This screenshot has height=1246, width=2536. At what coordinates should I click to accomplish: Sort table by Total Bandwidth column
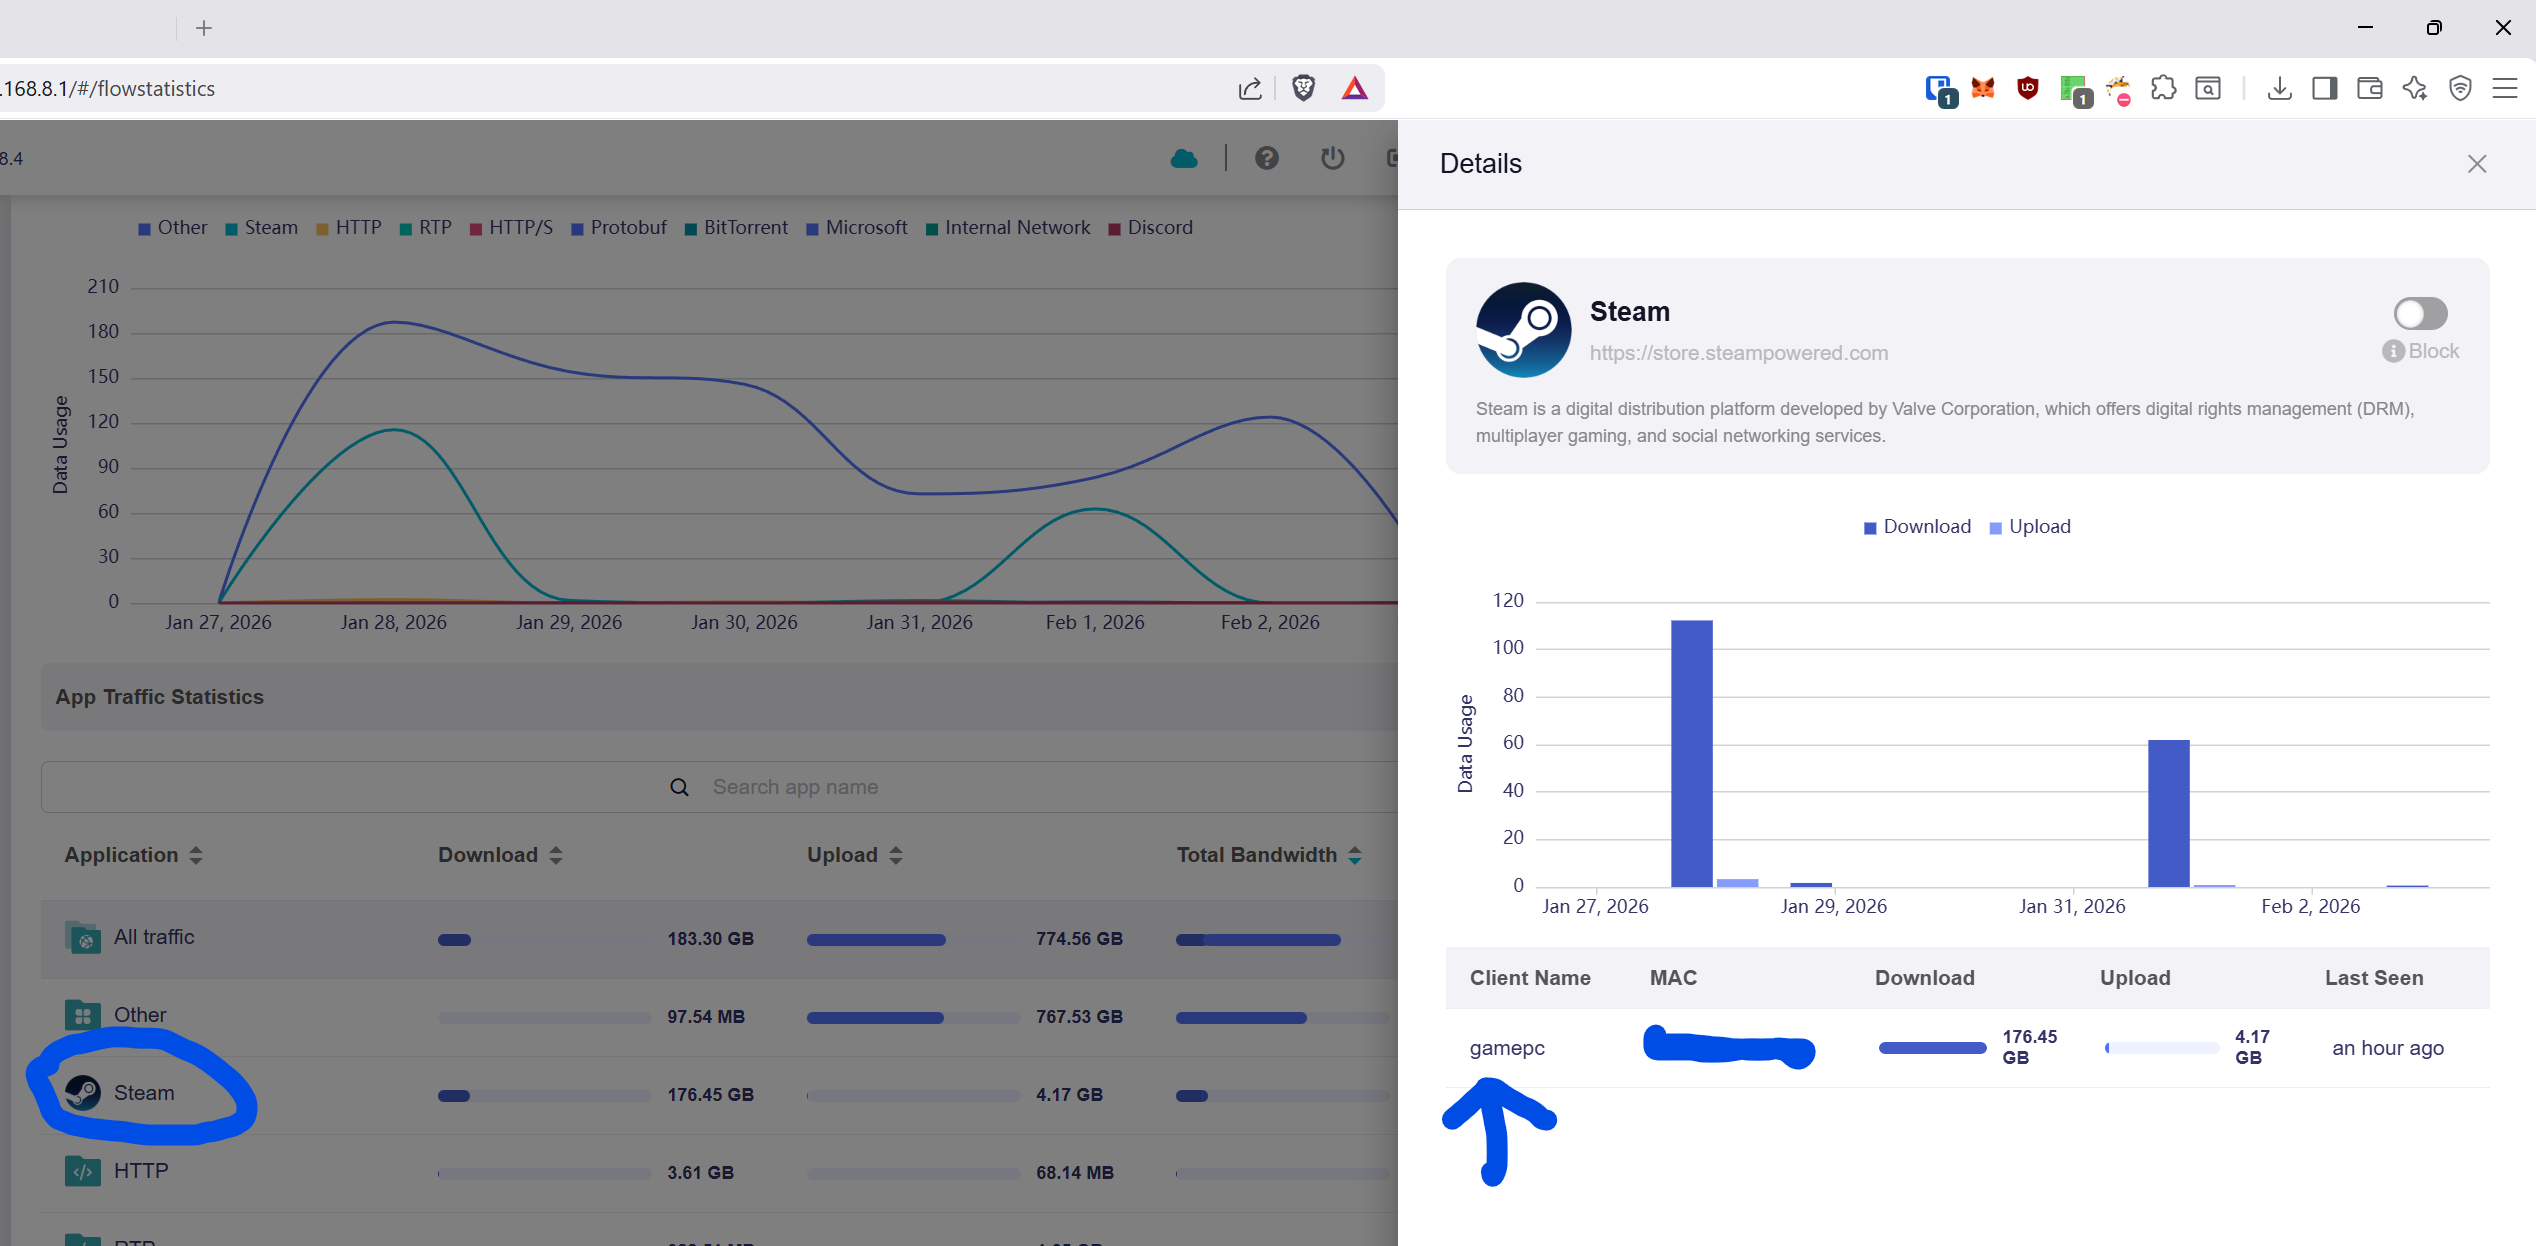(x=1268, y=855)
